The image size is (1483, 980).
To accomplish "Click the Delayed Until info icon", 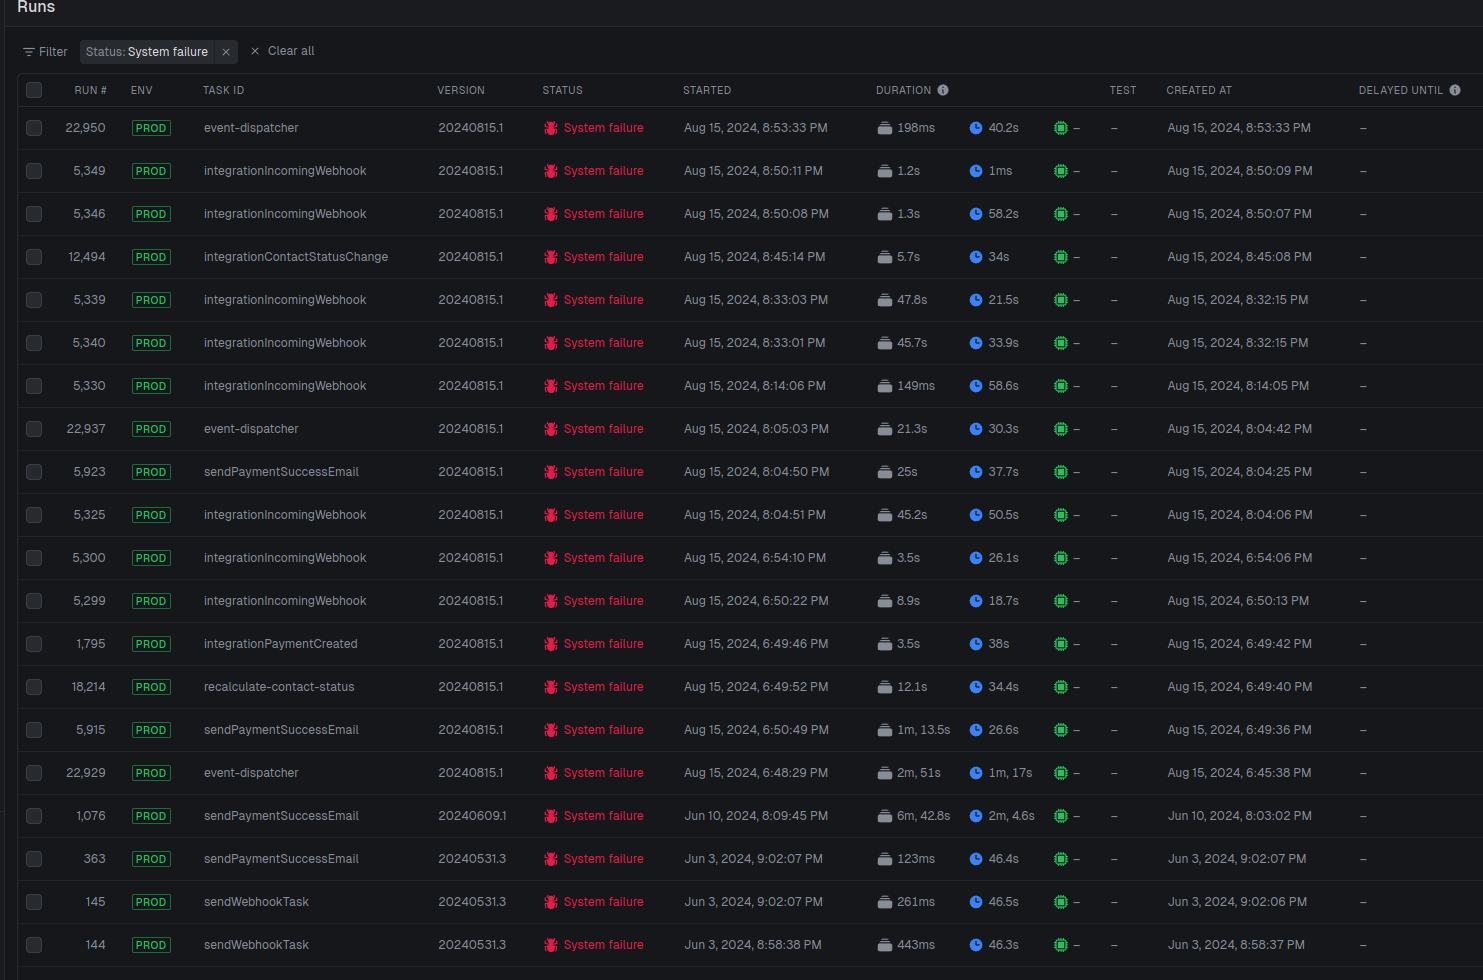I will [x=1455, y=90].
